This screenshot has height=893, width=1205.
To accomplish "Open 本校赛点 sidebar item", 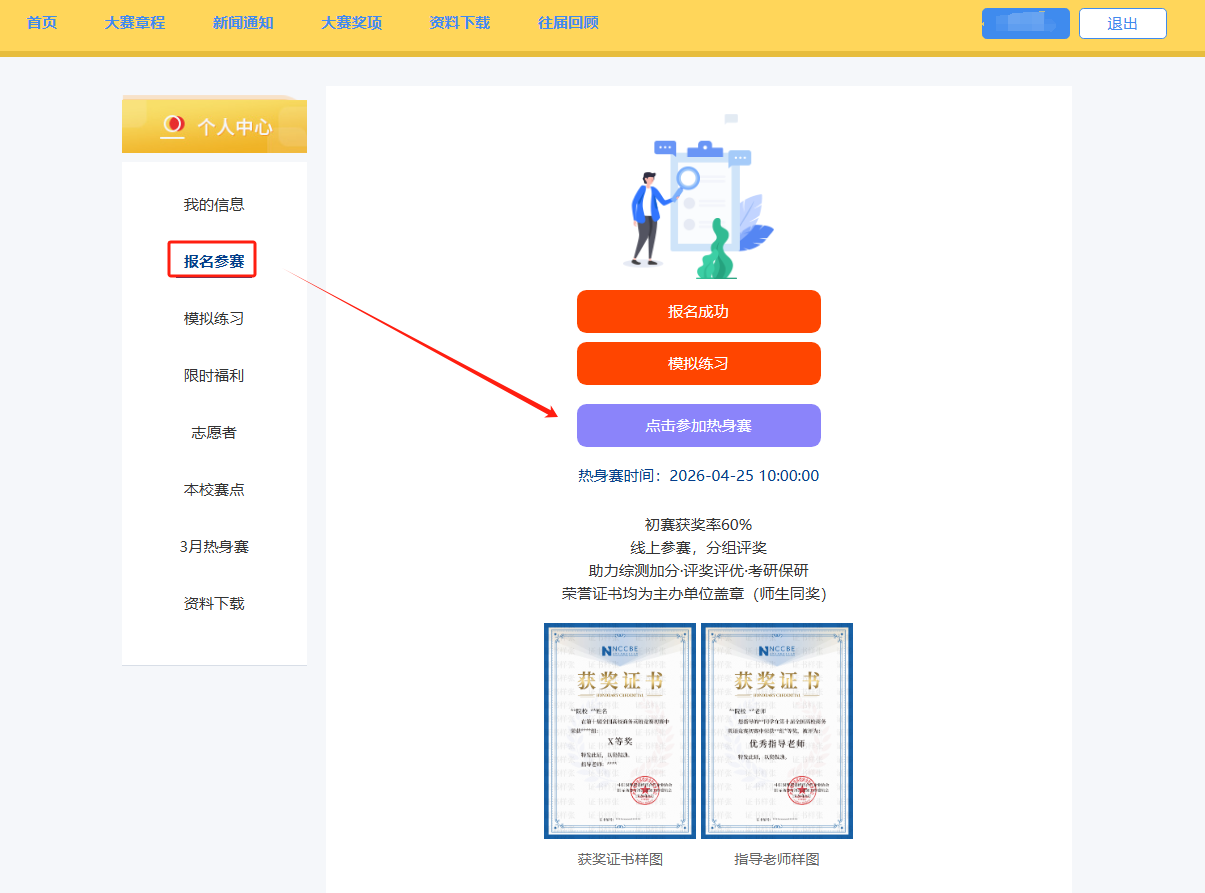I will [x=214, y=490].
